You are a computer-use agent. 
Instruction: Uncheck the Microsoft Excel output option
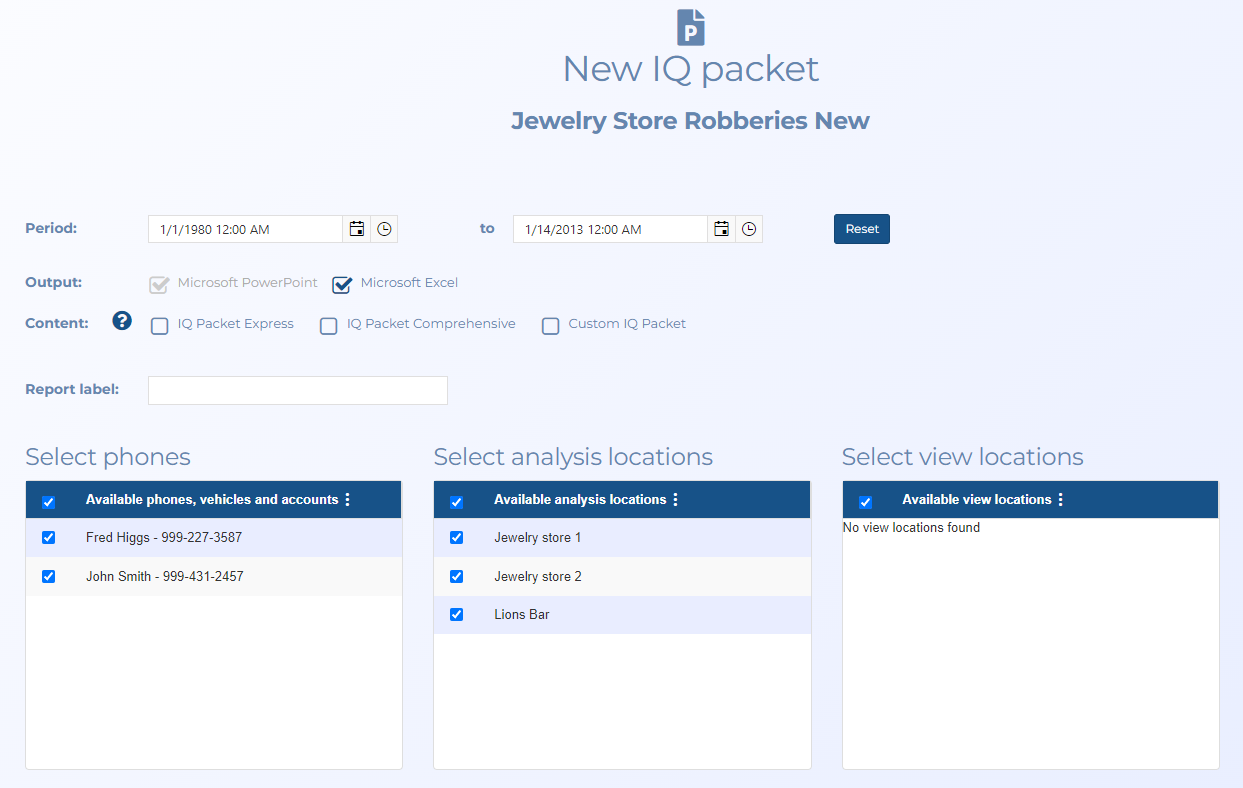343,285
